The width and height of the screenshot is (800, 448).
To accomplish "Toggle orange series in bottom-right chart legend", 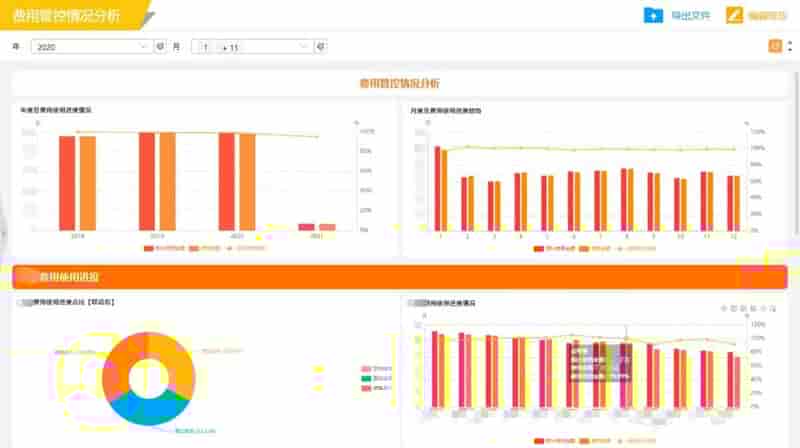I will [595, 441].
